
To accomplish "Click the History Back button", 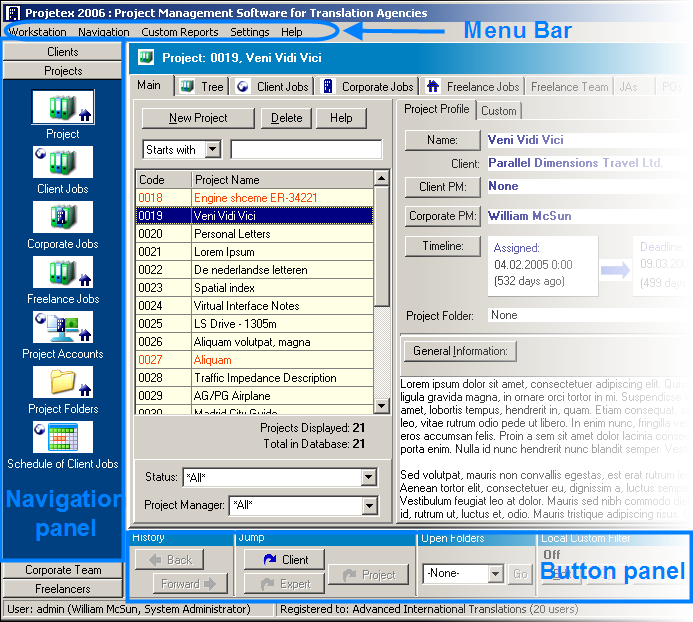I will point(170,560).
